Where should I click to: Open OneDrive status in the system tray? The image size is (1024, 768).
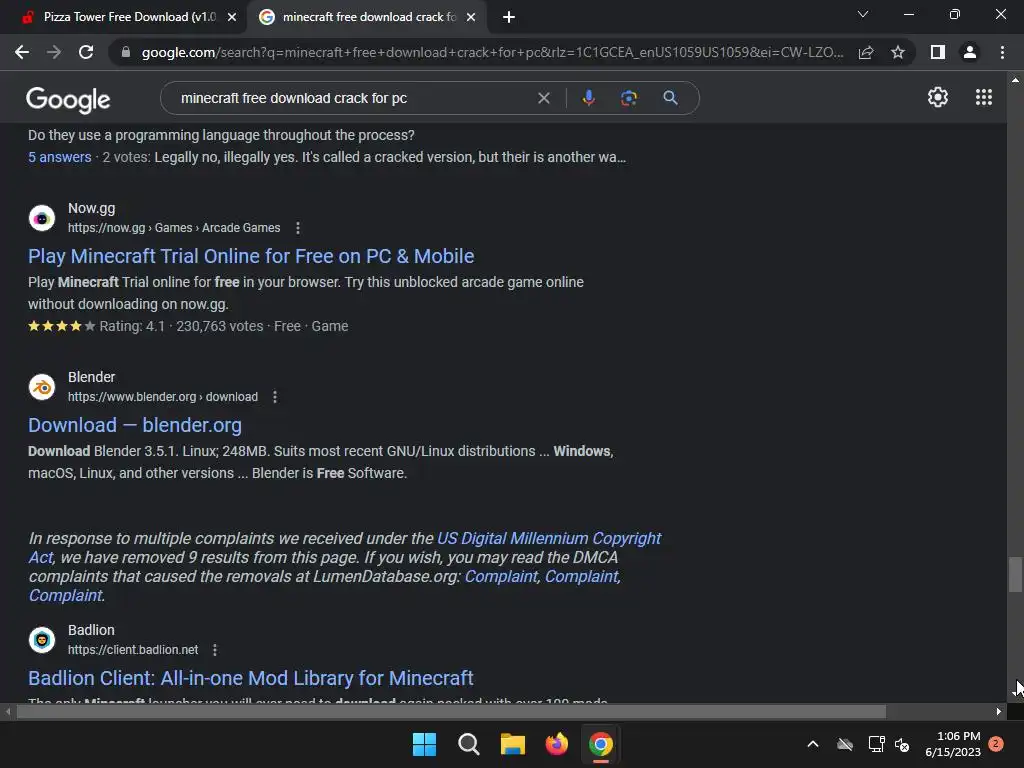(845, 744)
